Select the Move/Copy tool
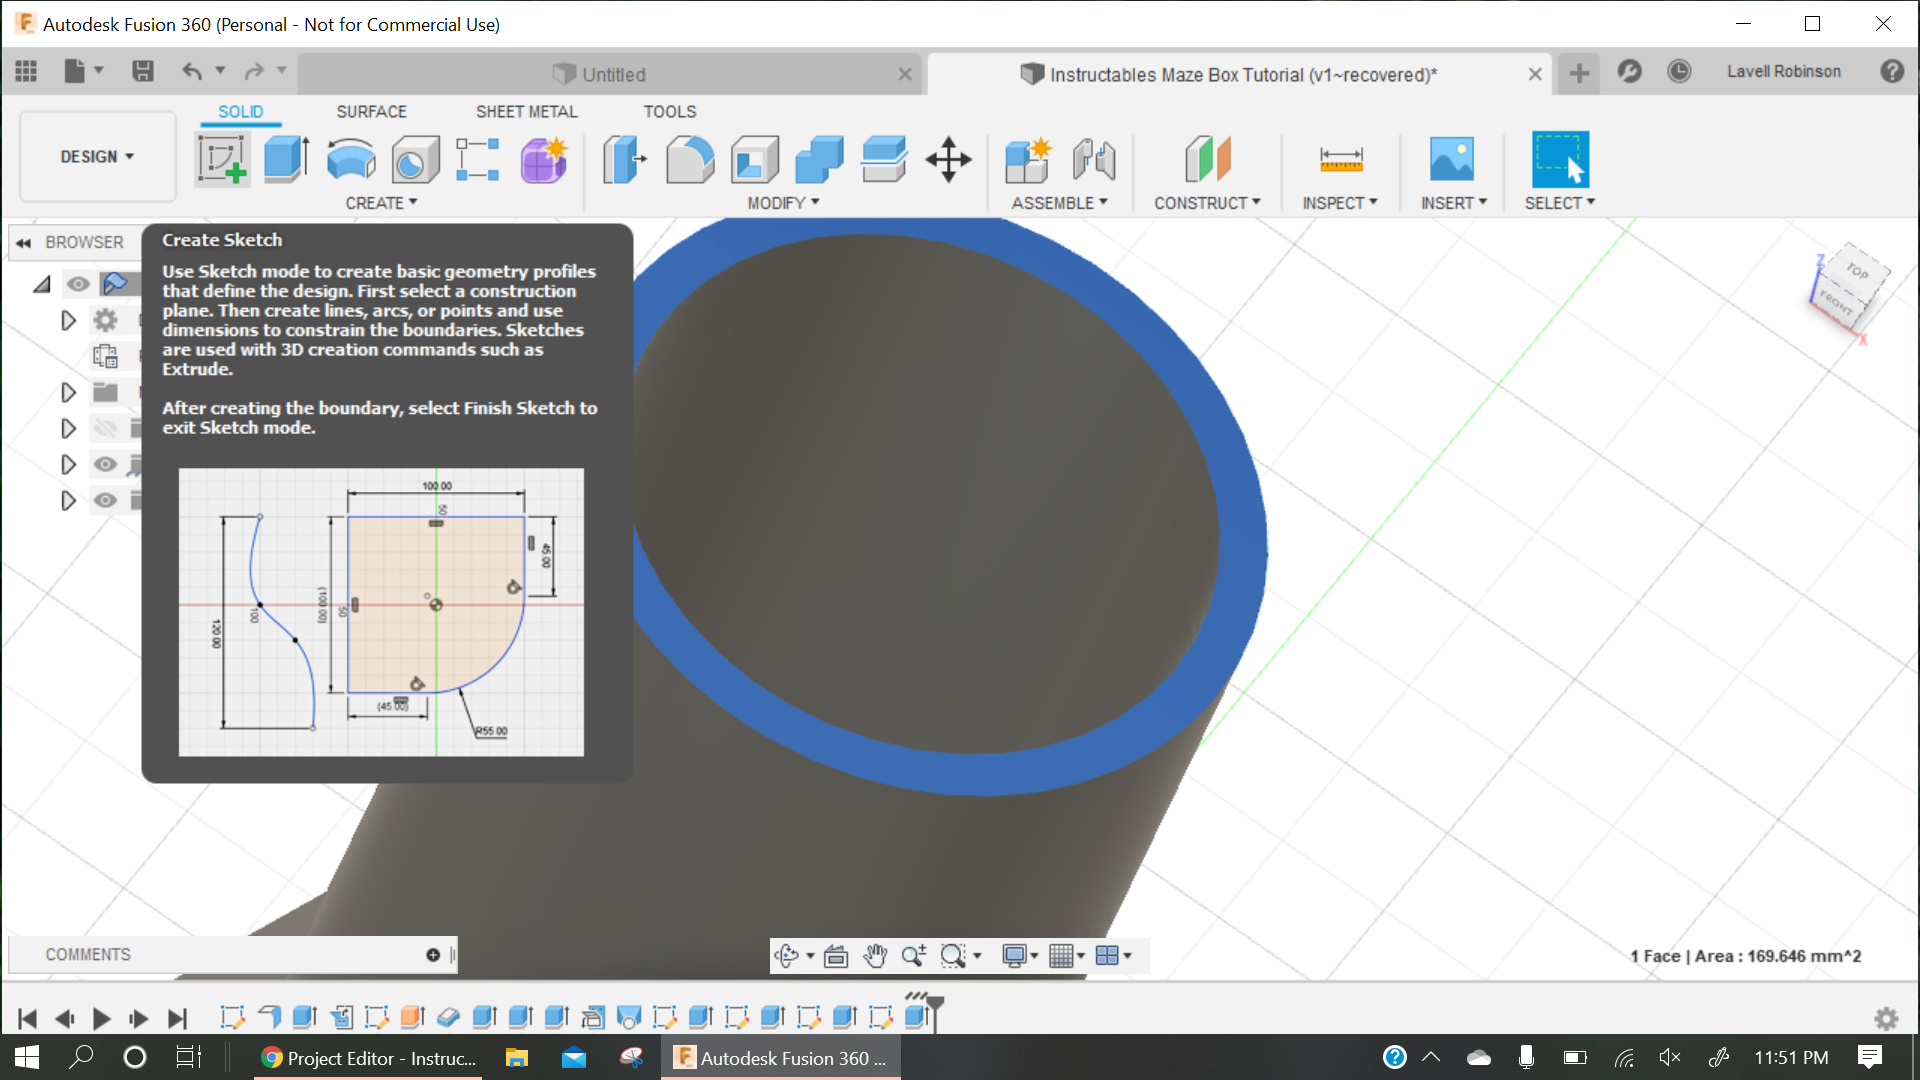This screenshot has height=1080, width=1920. point(948,159)
